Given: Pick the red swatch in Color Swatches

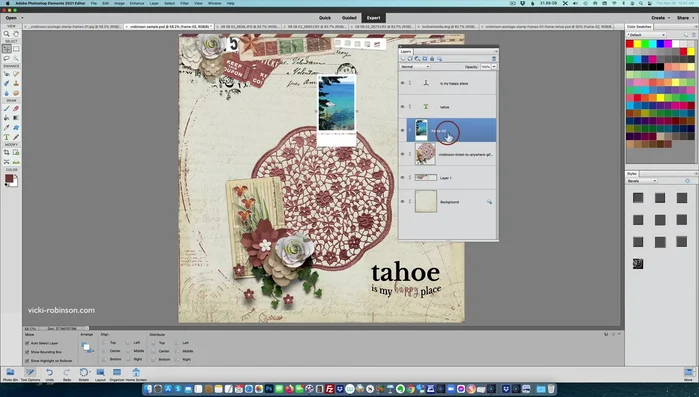Looking at the screenshot, I should pos(629,44).
